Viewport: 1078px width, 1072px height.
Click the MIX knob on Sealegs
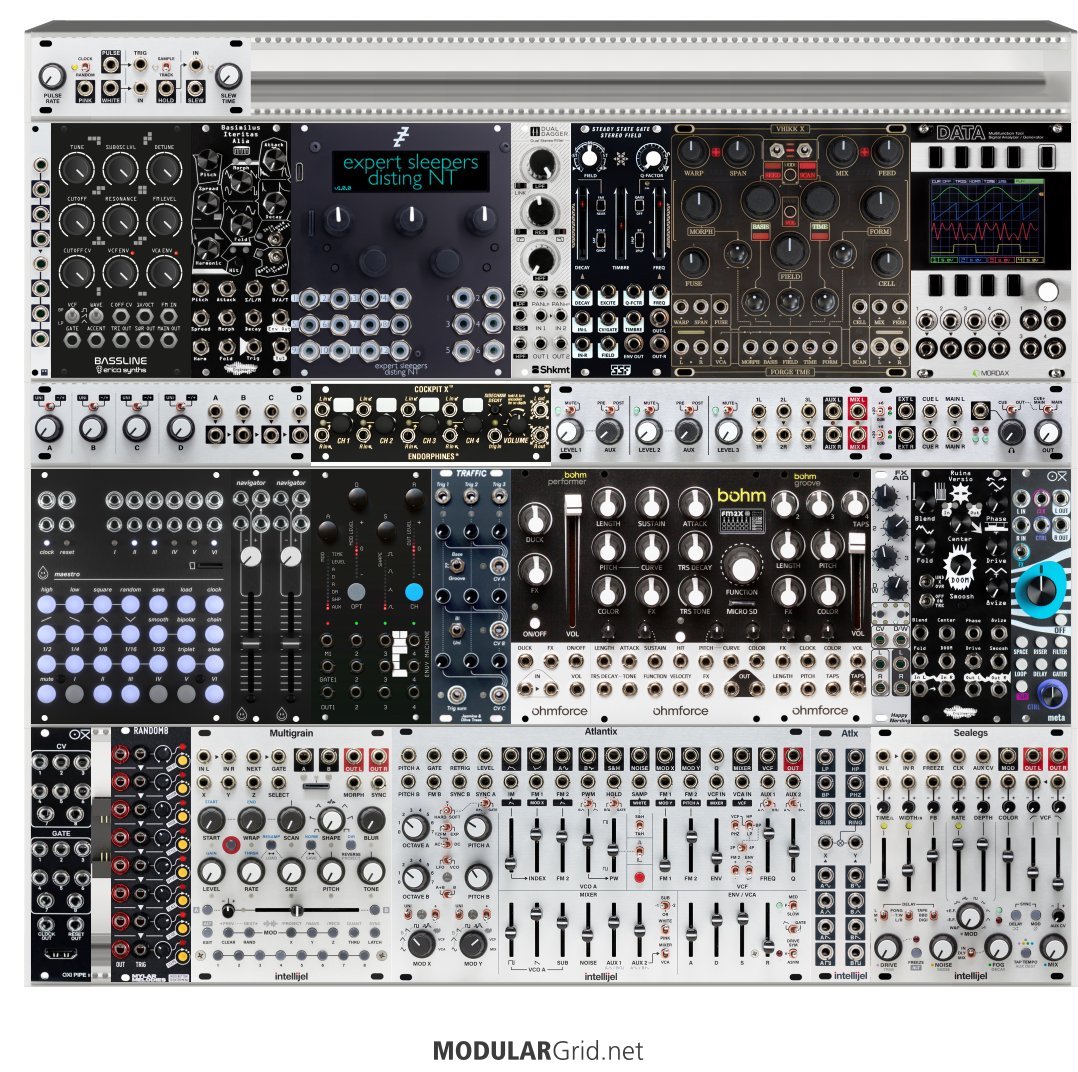[1053, 948]
